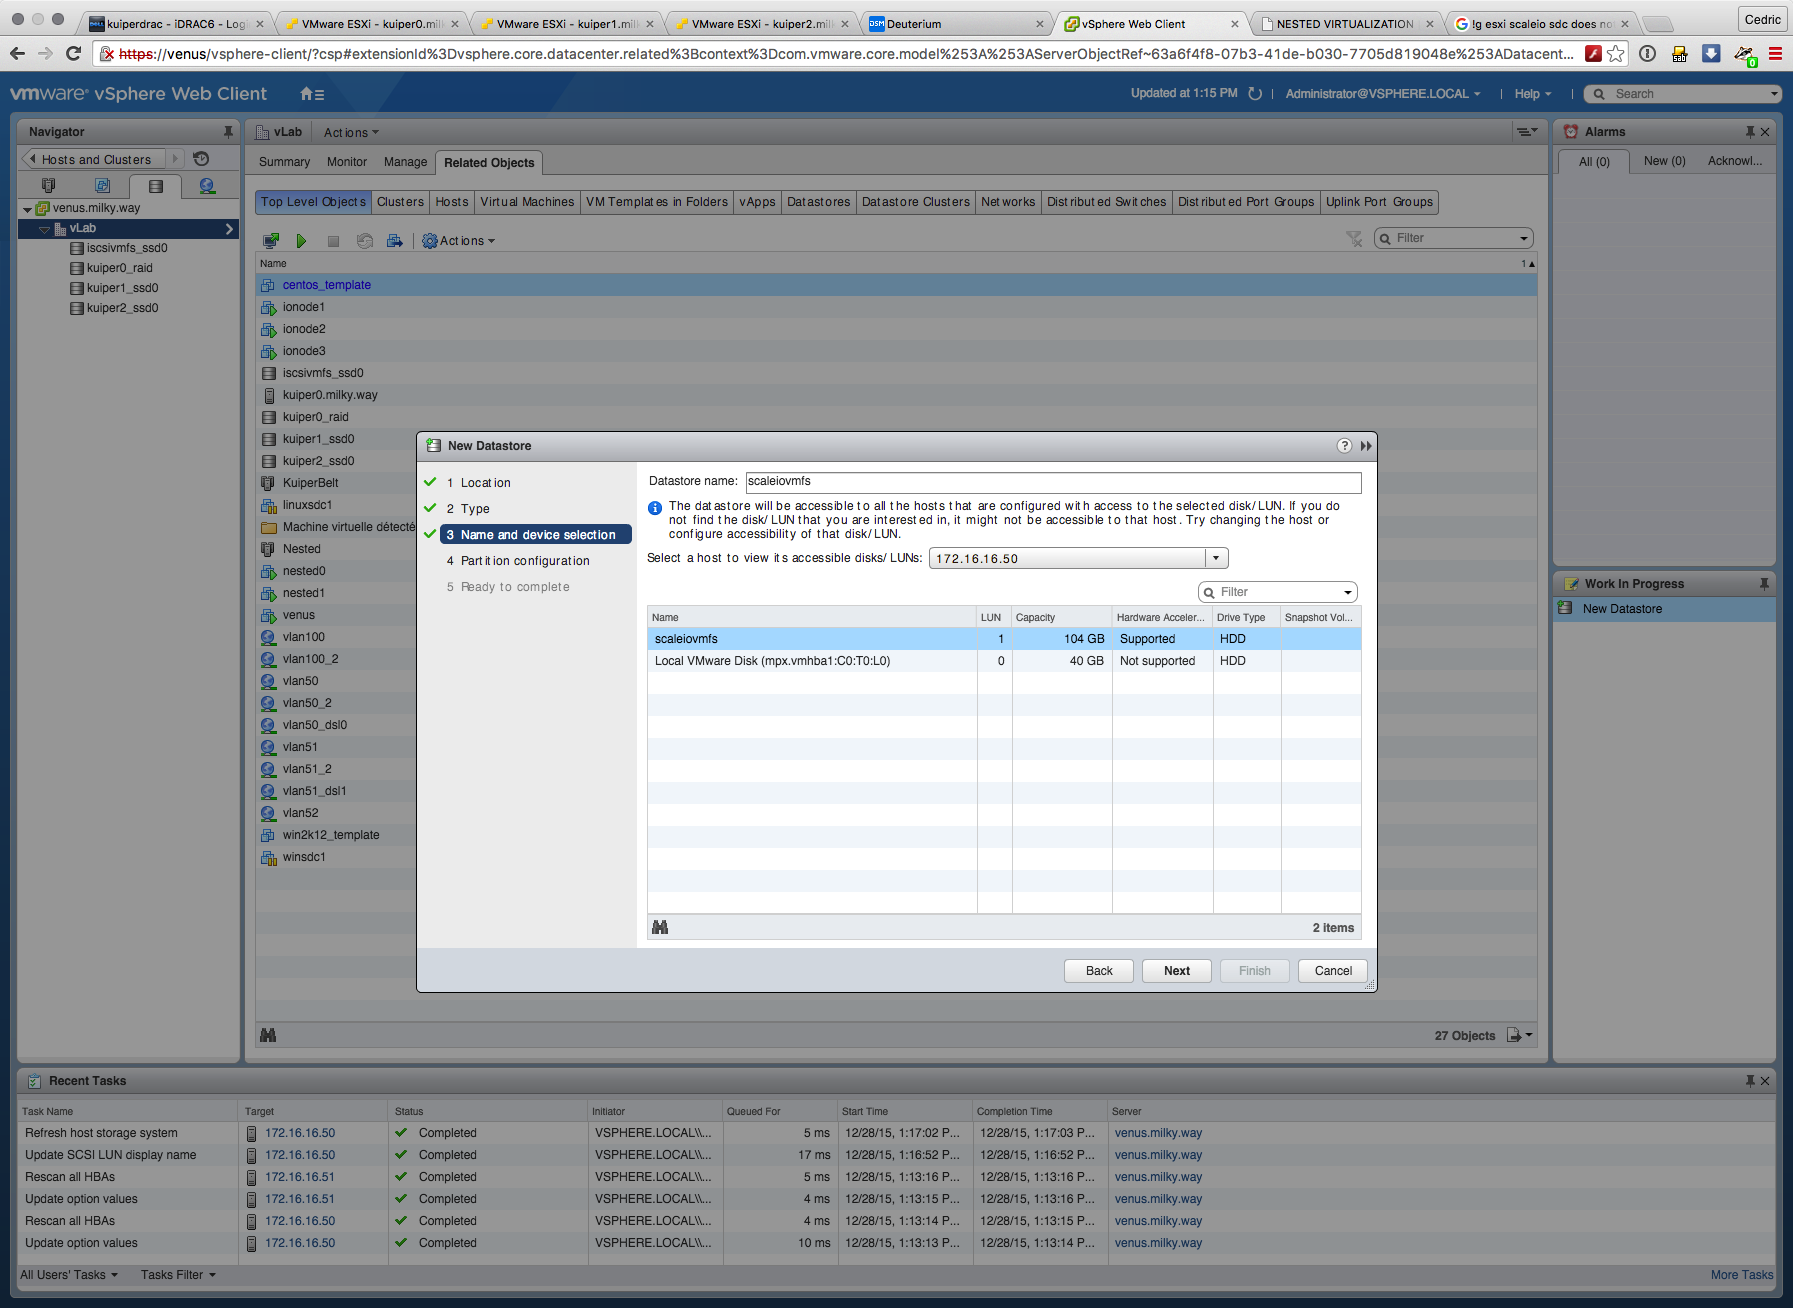Click the Datastore name text field
The width and height of the screenshot is (1793, 1308).
click(1053, 482)
